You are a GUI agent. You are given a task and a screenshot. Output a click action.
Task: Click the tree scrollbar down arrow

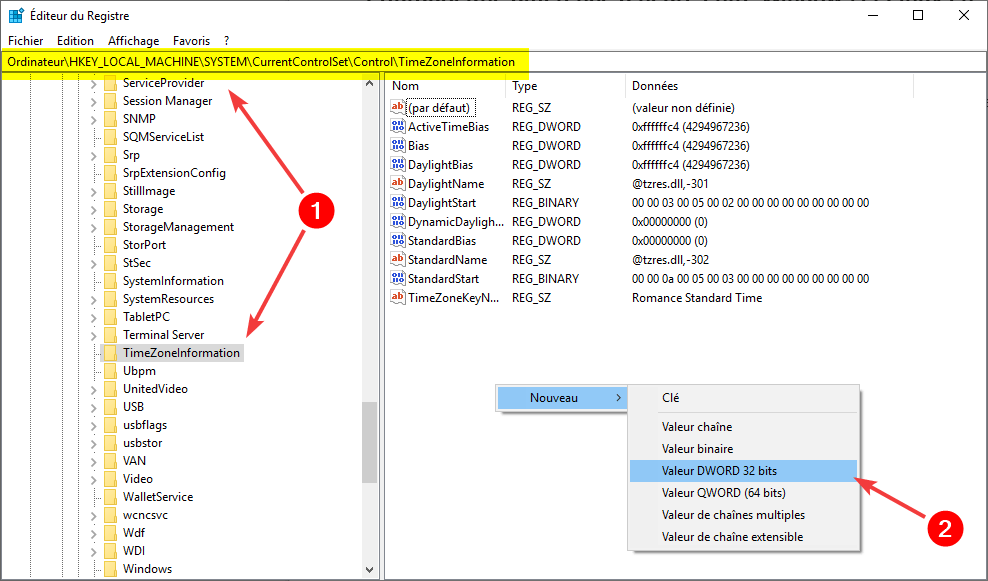point(370,569)
